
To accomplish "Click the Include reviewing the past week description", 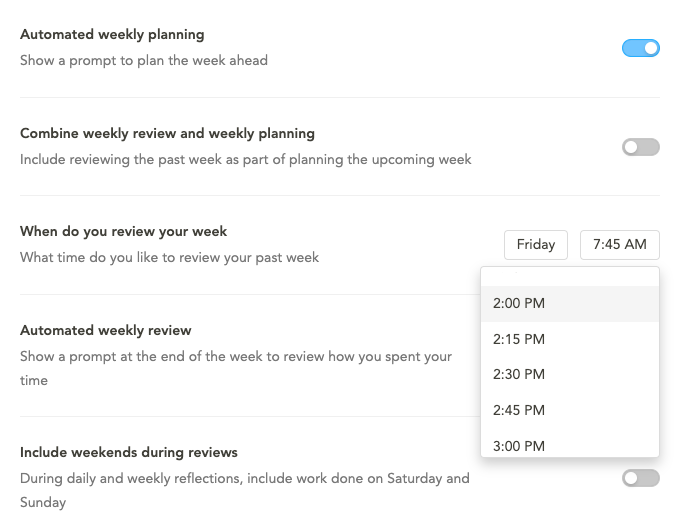I will tap(246, 159).
